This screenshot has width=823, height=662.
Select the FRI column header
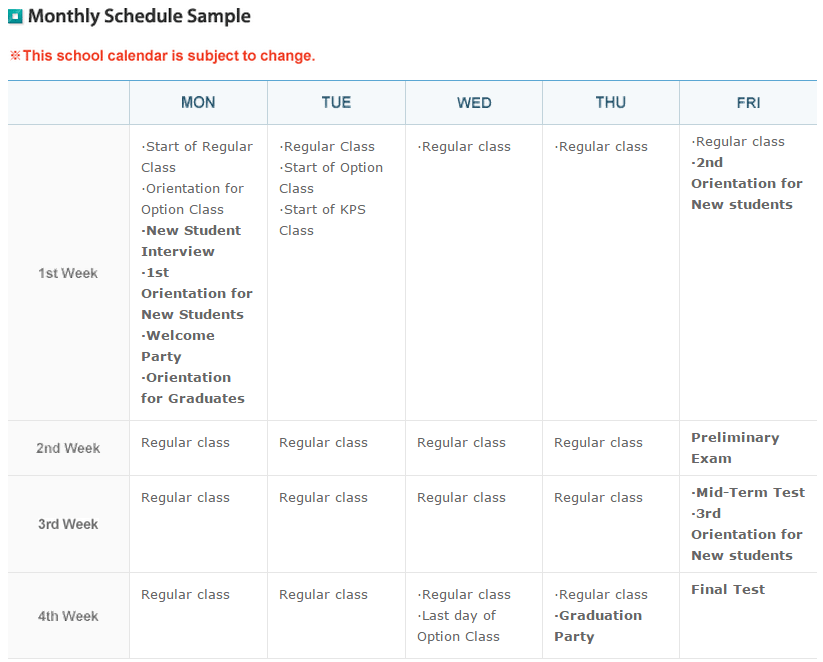coord(748,102)
